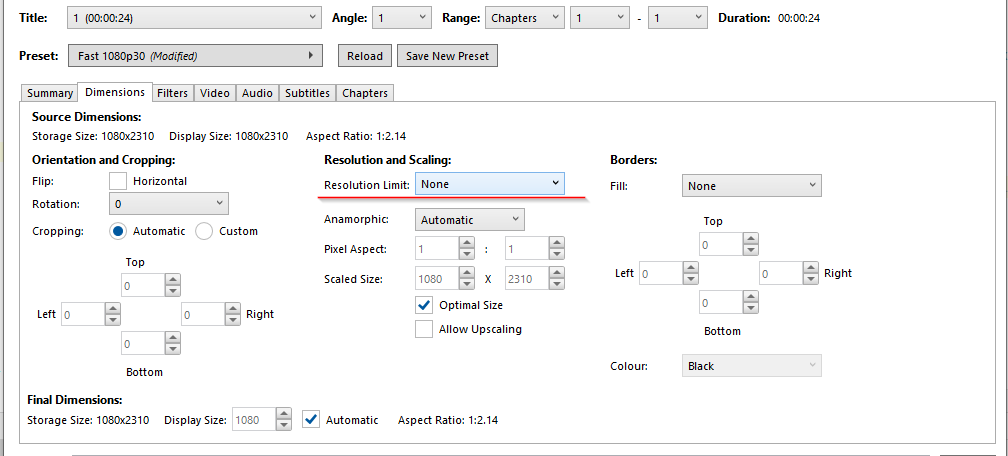
Task: Increase cropping Right value
Action: point(233,309)
